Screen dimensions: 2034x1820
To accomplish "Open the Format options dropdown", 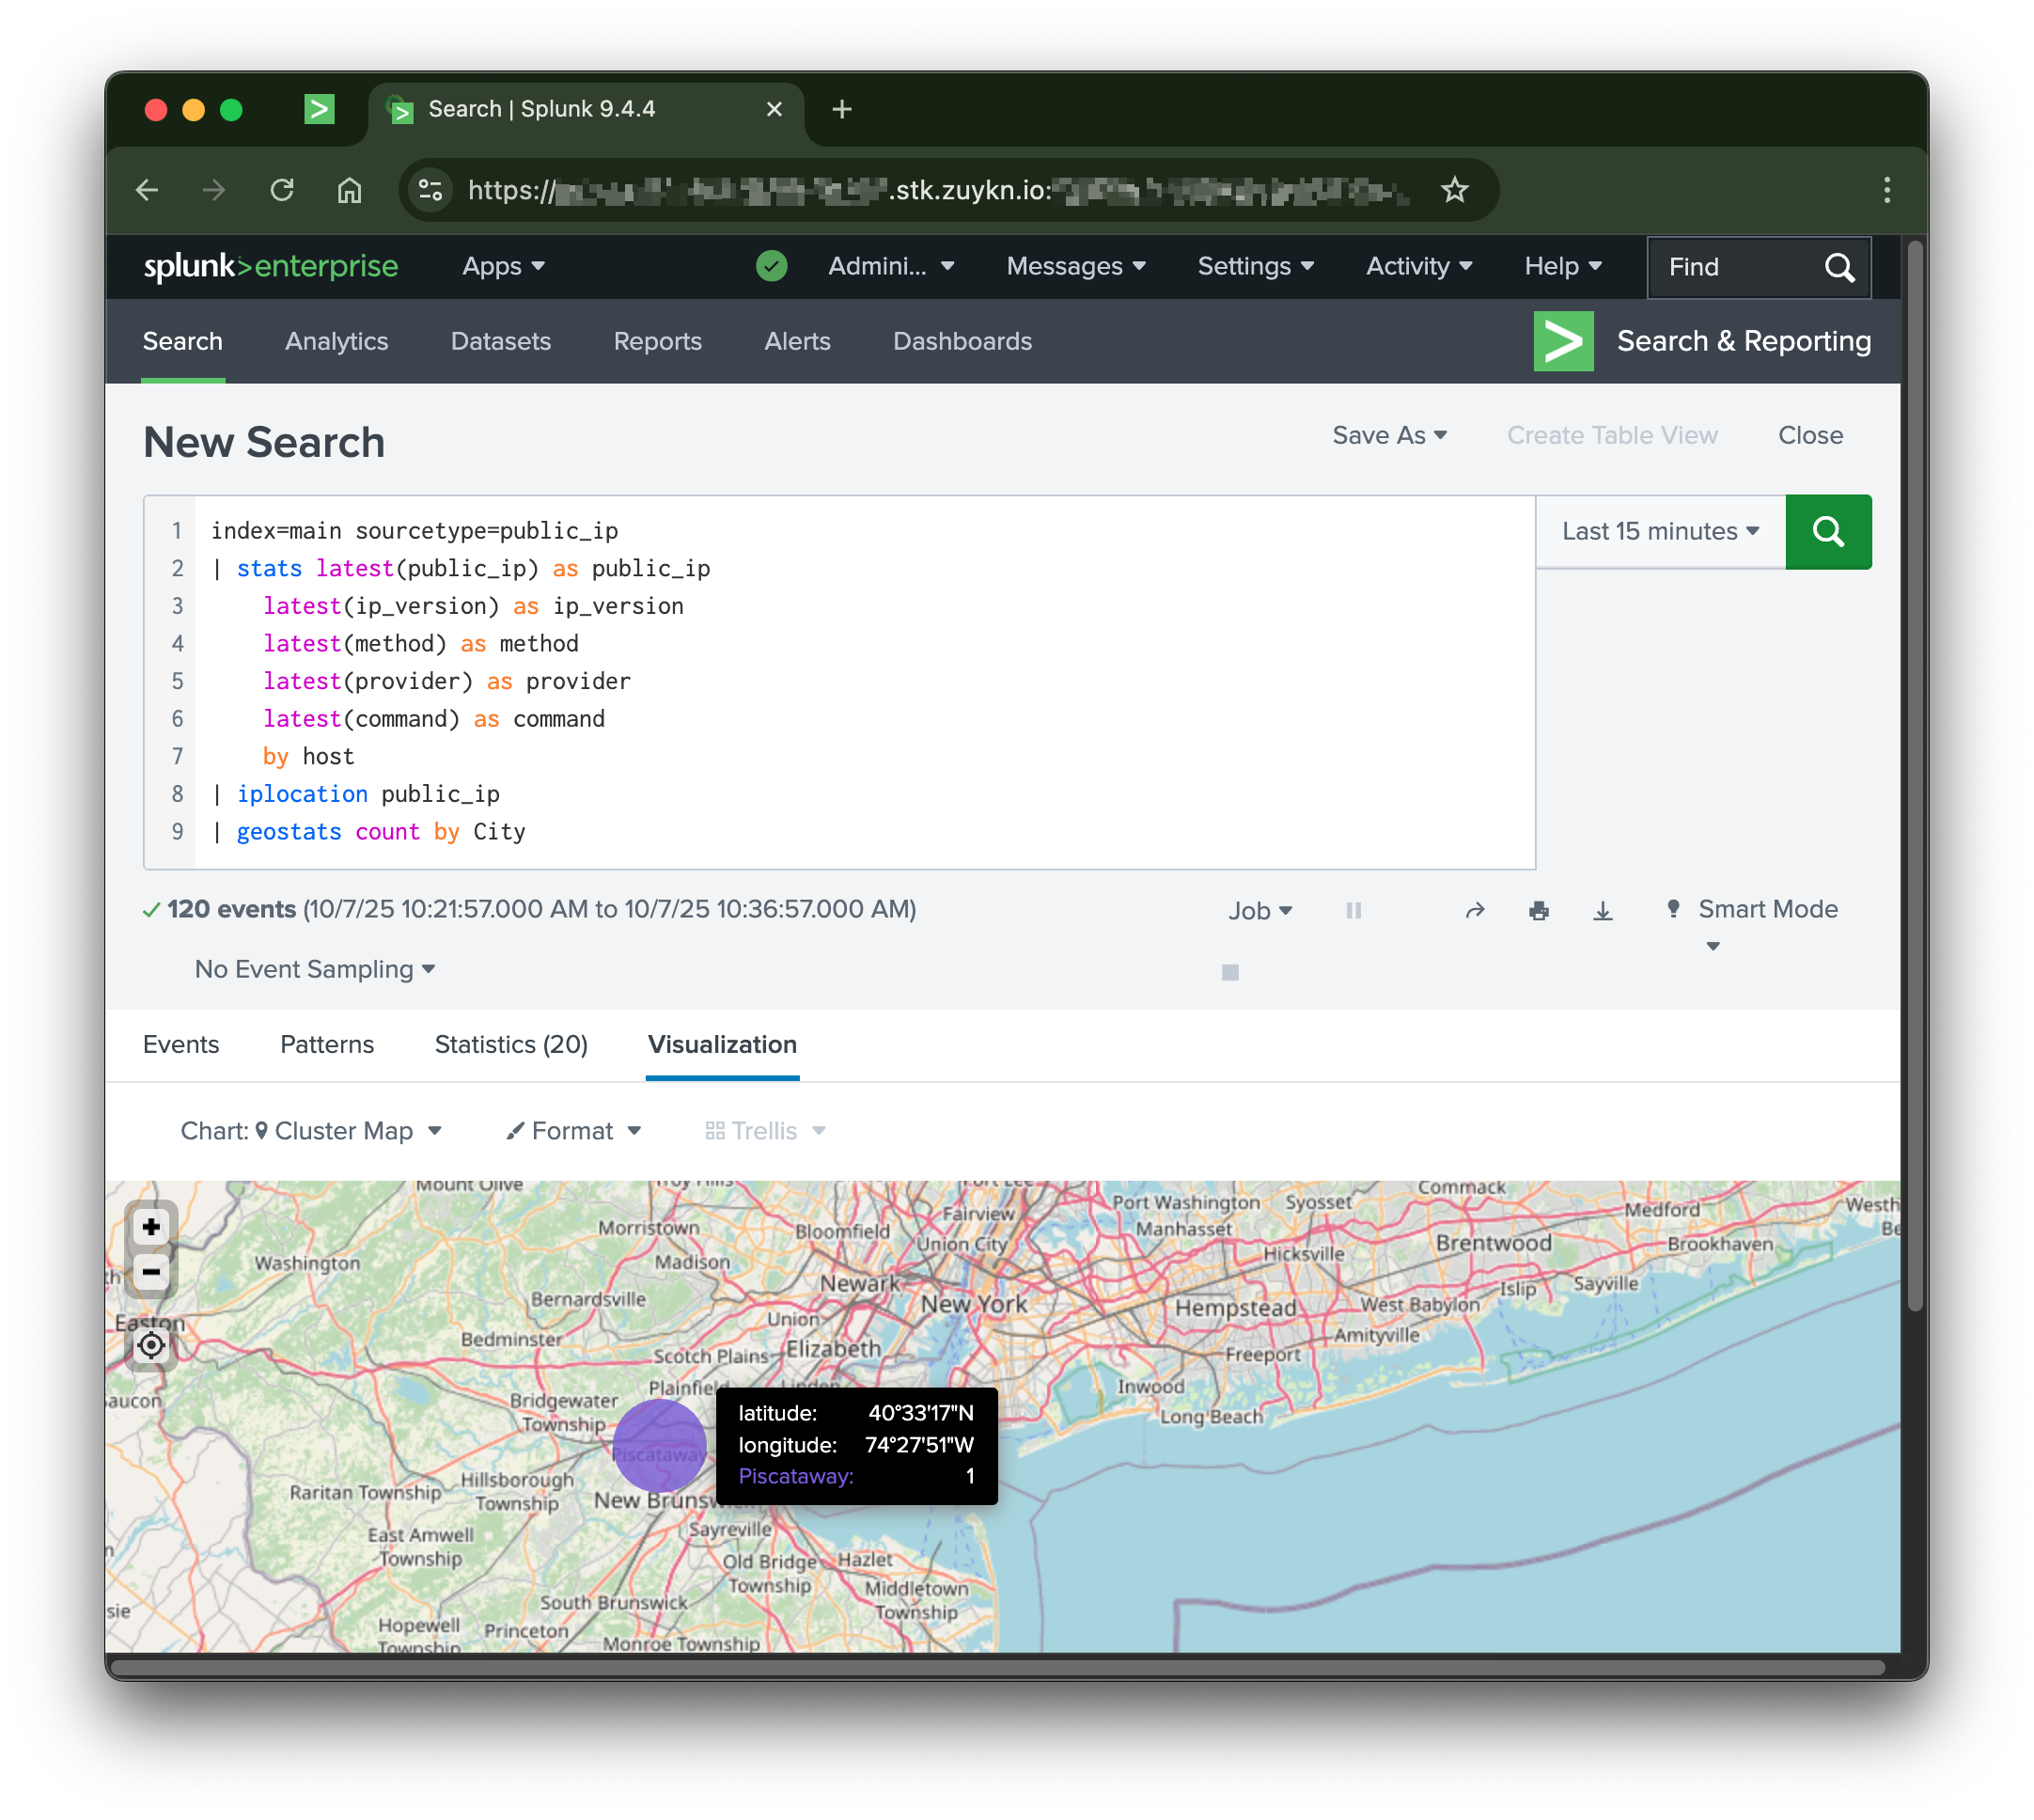I will coord(572,1131).
